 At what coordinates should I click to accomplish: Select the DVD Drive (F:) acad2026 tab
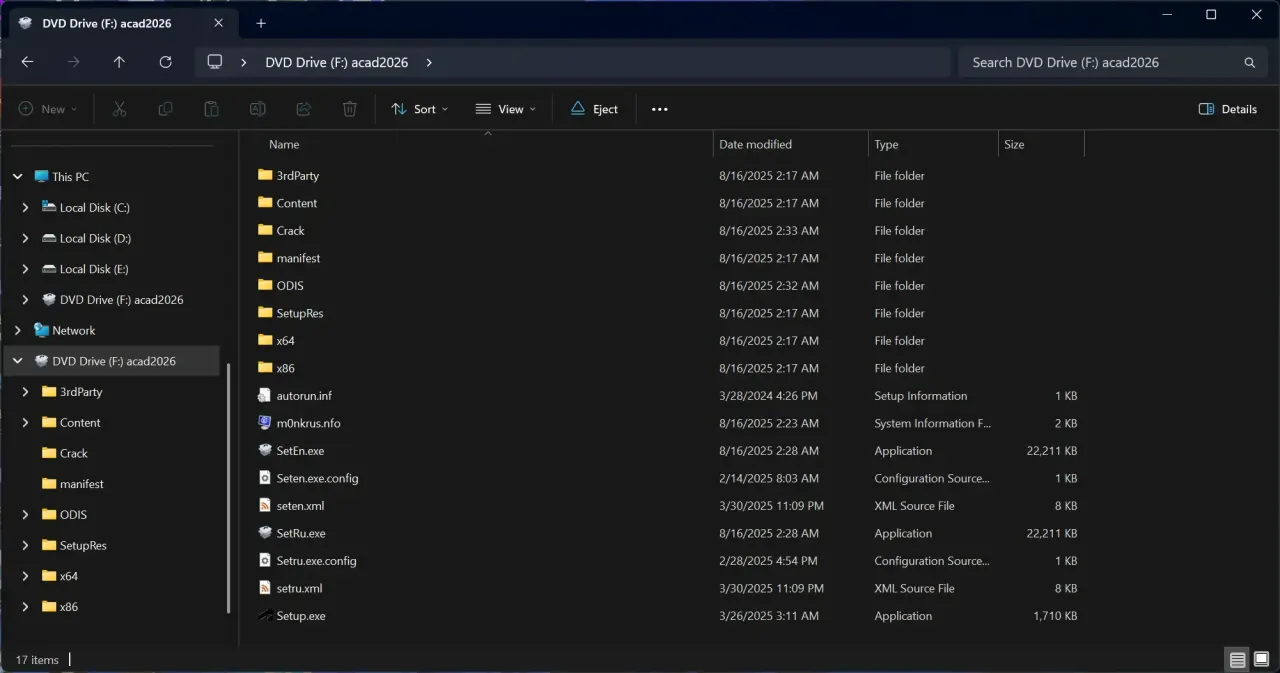coord(122,23)
